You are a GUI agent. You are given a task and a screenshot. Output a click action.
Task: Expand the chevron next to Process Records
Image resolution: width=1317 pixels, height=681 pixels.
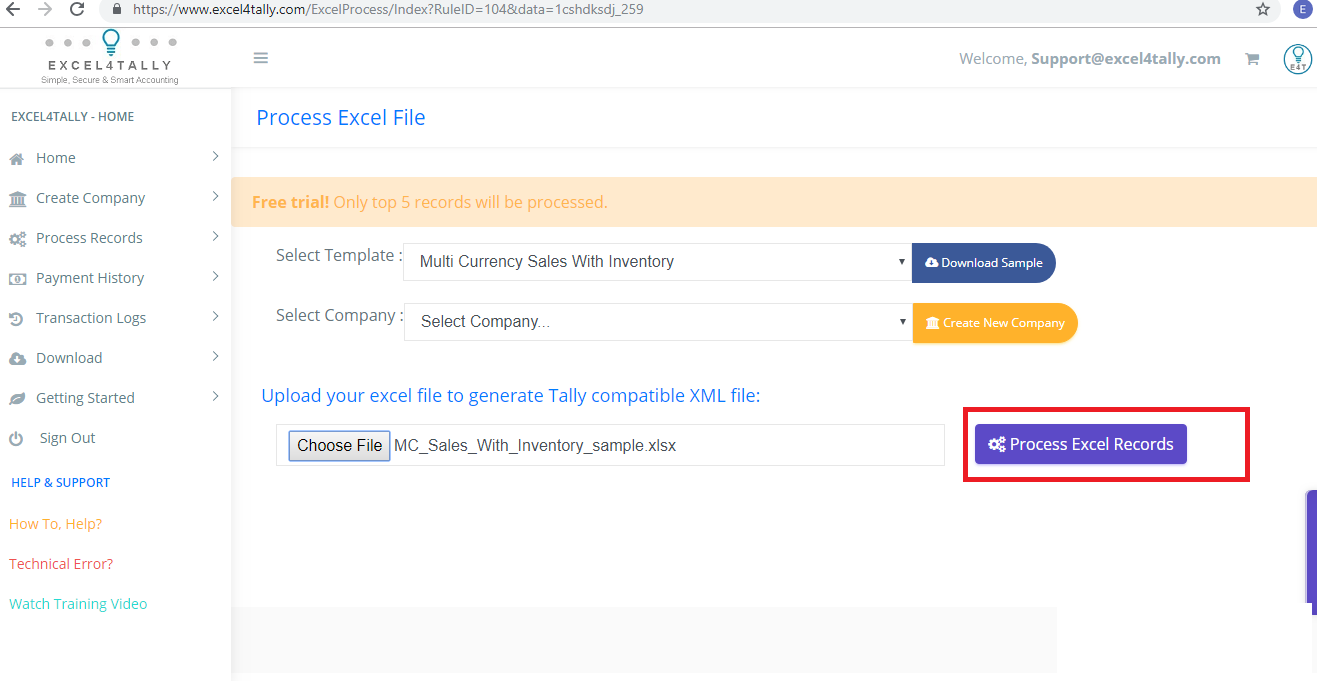pyautogui.click(x=215, y=237)
